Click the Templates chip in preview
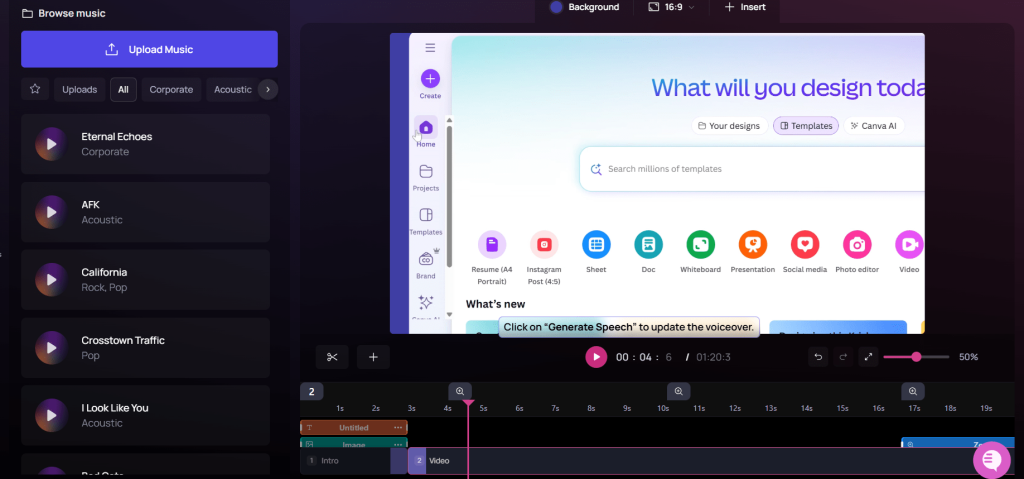1024x479 pixels. [806, 125]
